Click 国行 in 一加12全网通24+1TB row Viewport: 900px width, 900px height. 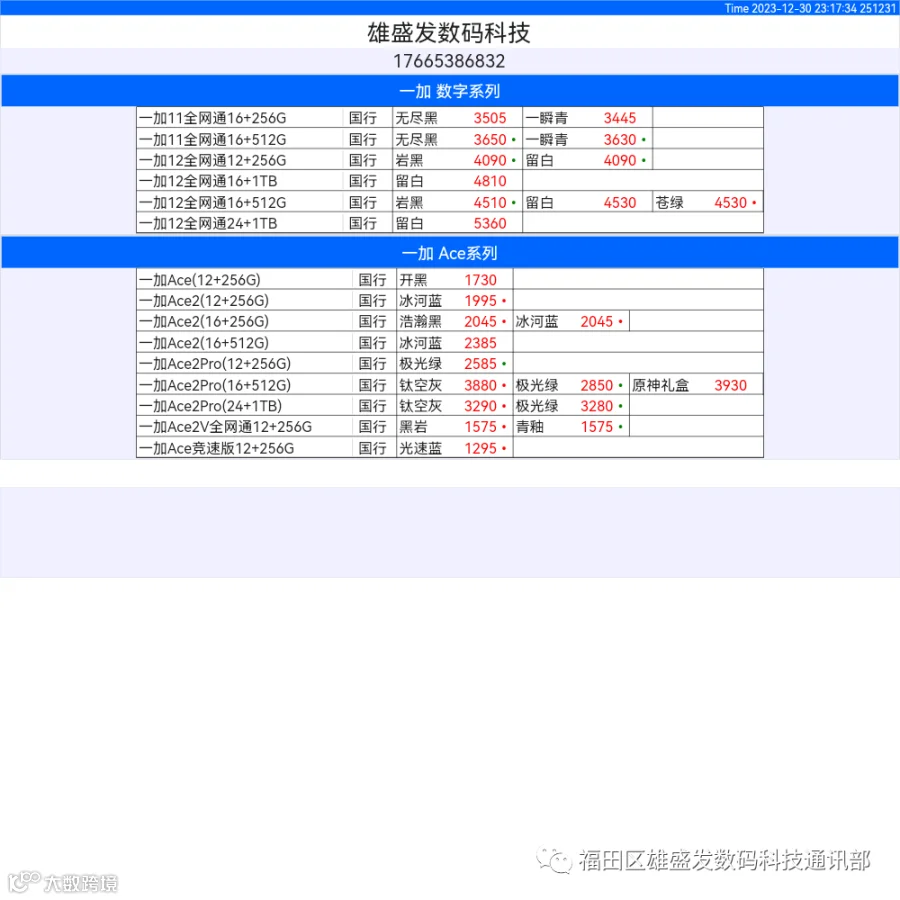tap(363, 223)
